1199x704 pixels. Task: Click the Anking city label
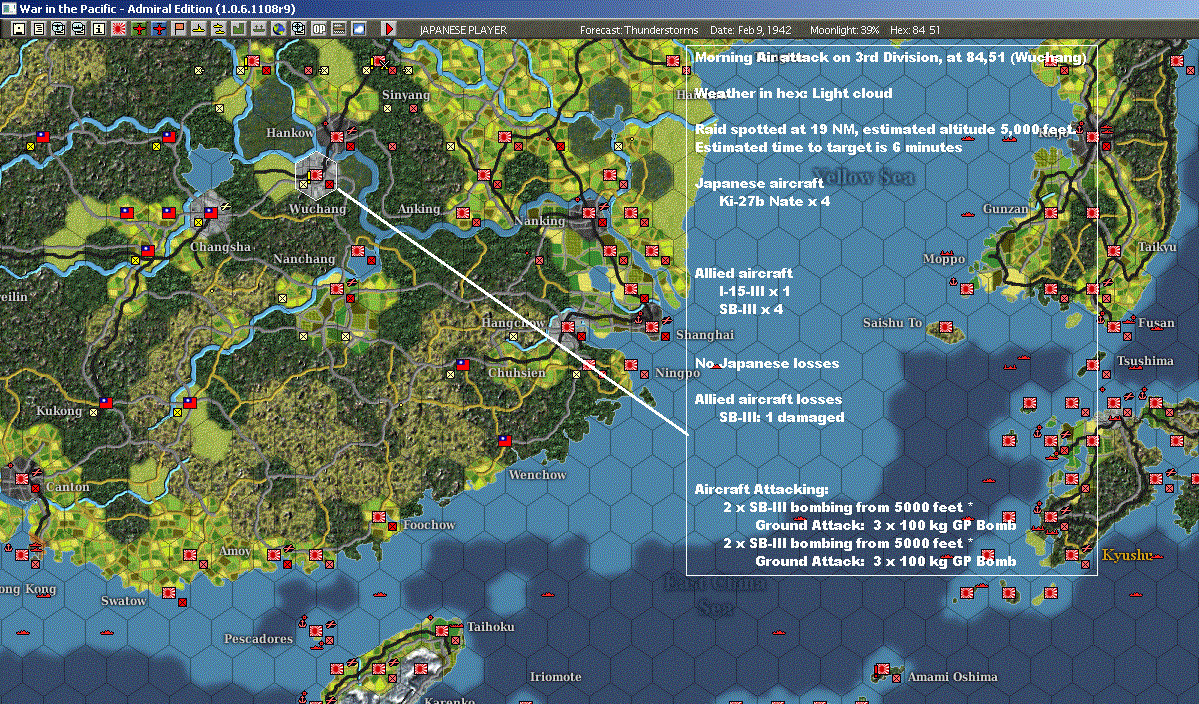coord(419,209)
